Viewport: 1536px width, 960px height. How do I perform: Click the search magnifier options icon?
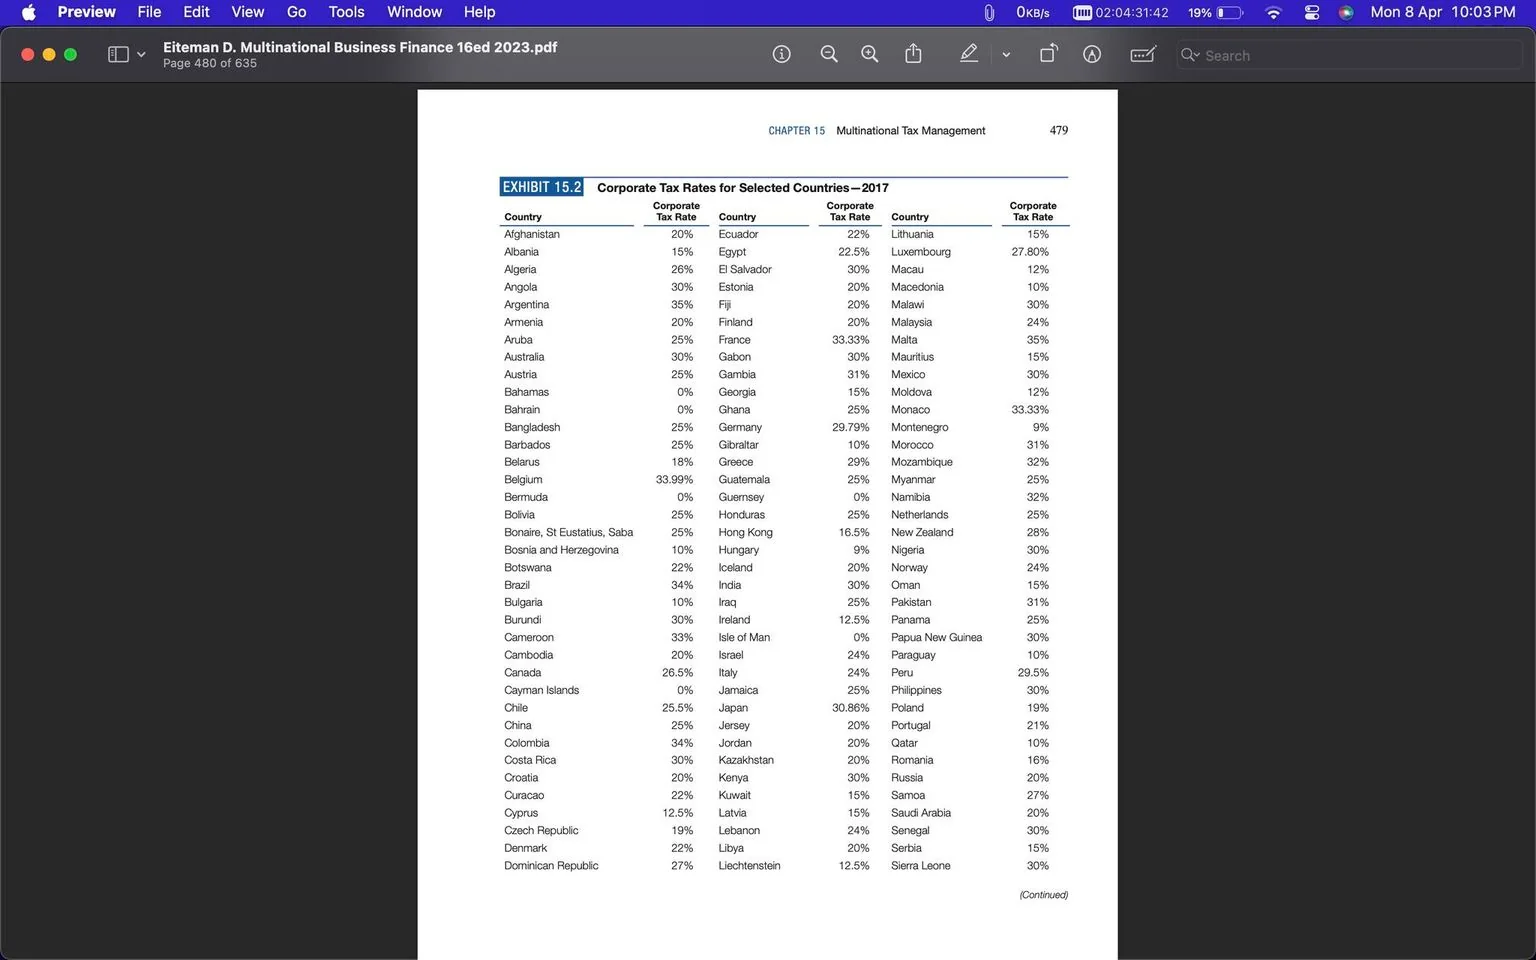tap(1190, 55)
